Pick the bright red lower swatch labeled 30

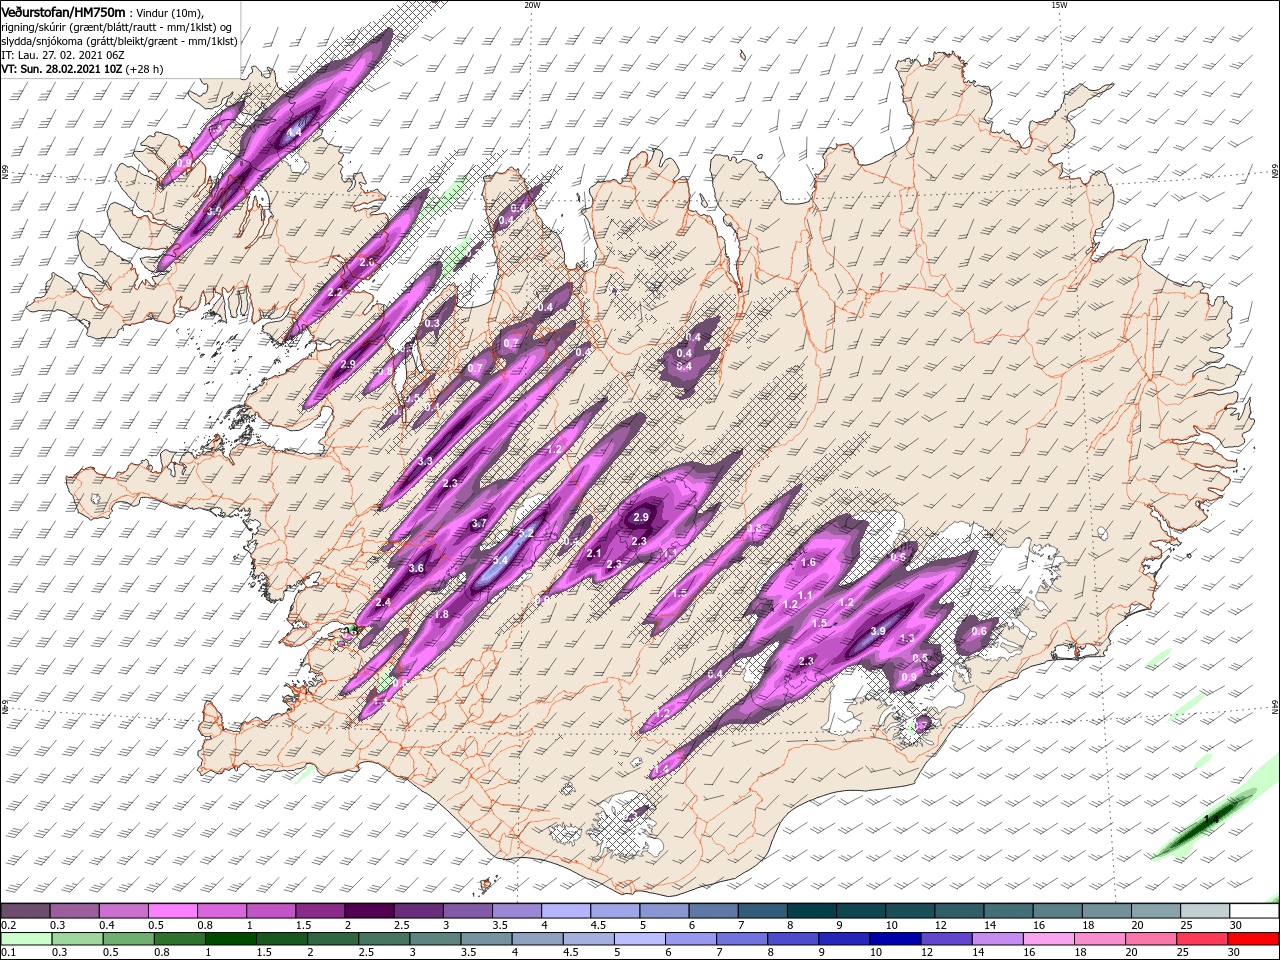(x=1252, y=939)
